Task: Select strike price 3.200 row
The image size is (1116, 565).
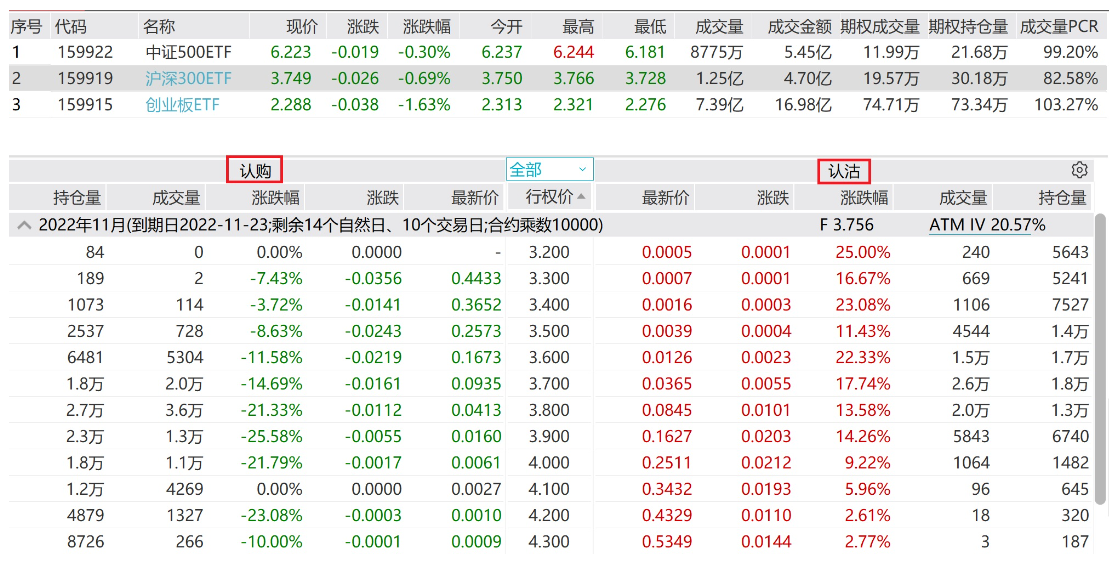Action: point(549,252)
